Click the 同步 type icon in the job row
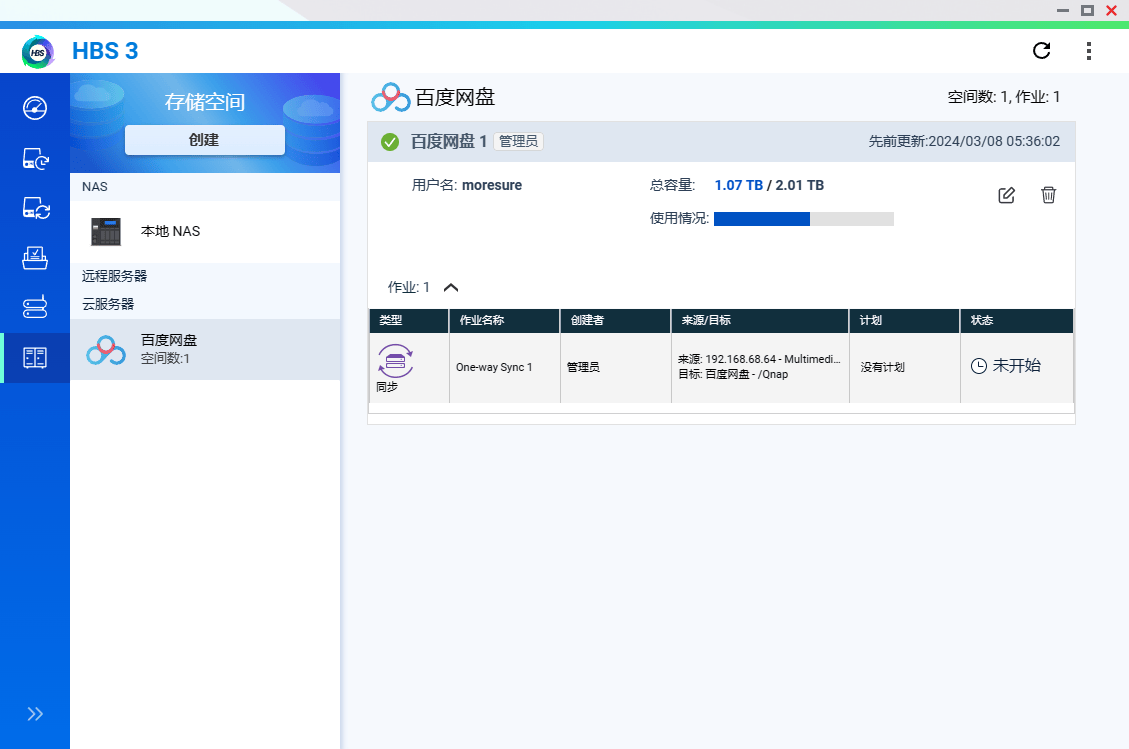Viewport: 1129px width, 749px height. [395, 362]
